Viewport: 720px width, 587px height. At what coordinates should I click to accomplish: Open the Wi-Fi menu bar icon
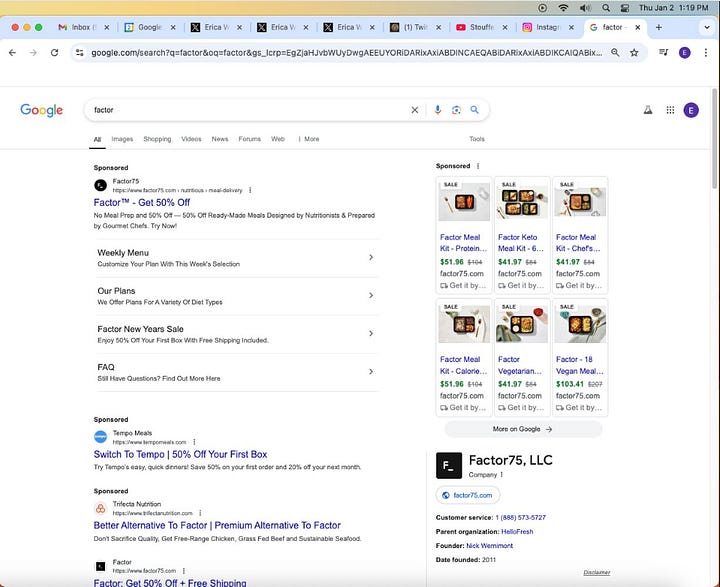coord(563,8)
